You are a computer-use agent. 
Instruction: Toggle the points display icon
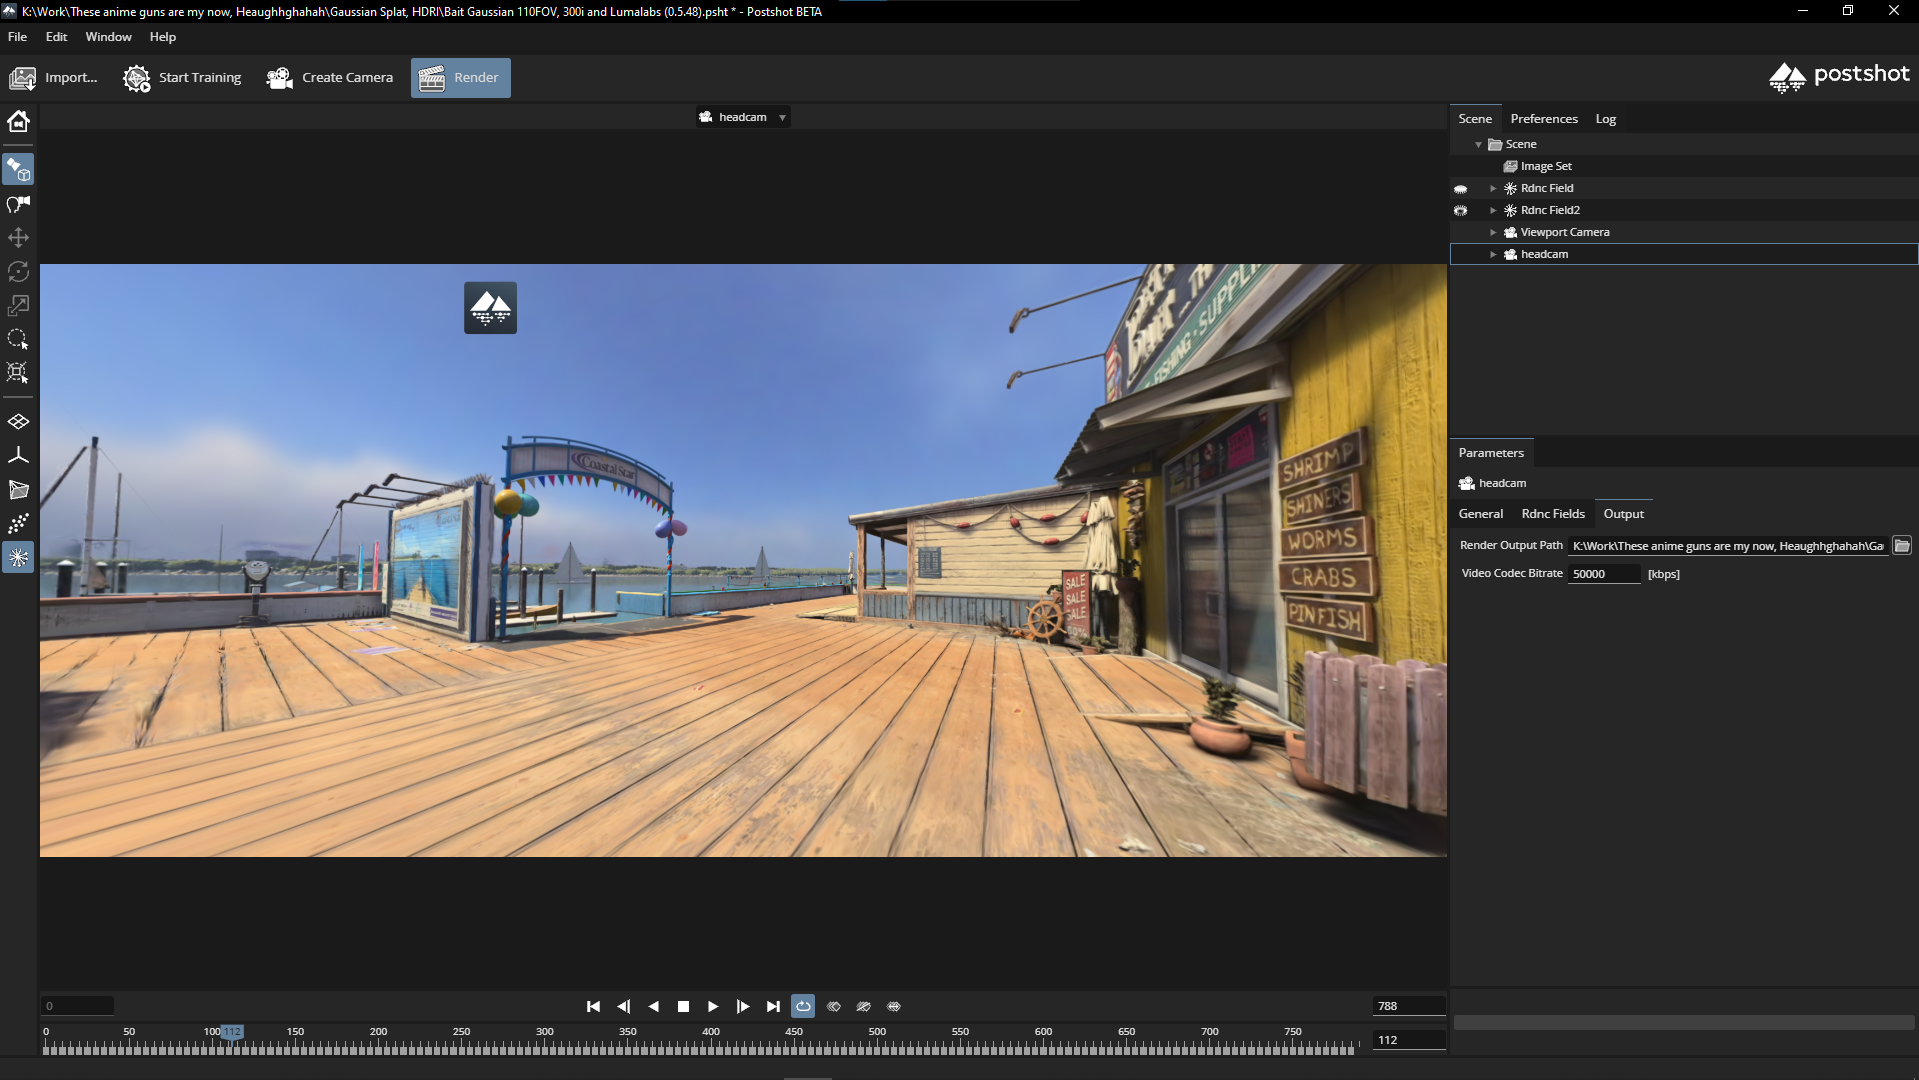point(18,524)
